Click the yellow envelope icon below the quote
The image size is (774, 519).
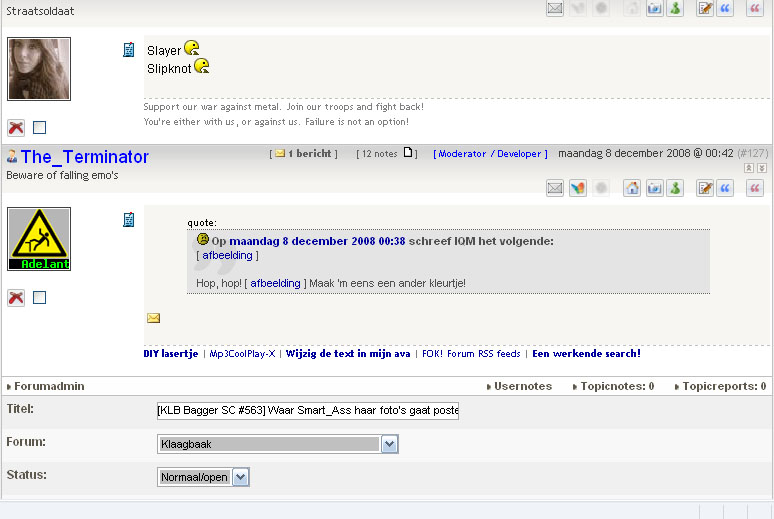[x=154, y=318]
